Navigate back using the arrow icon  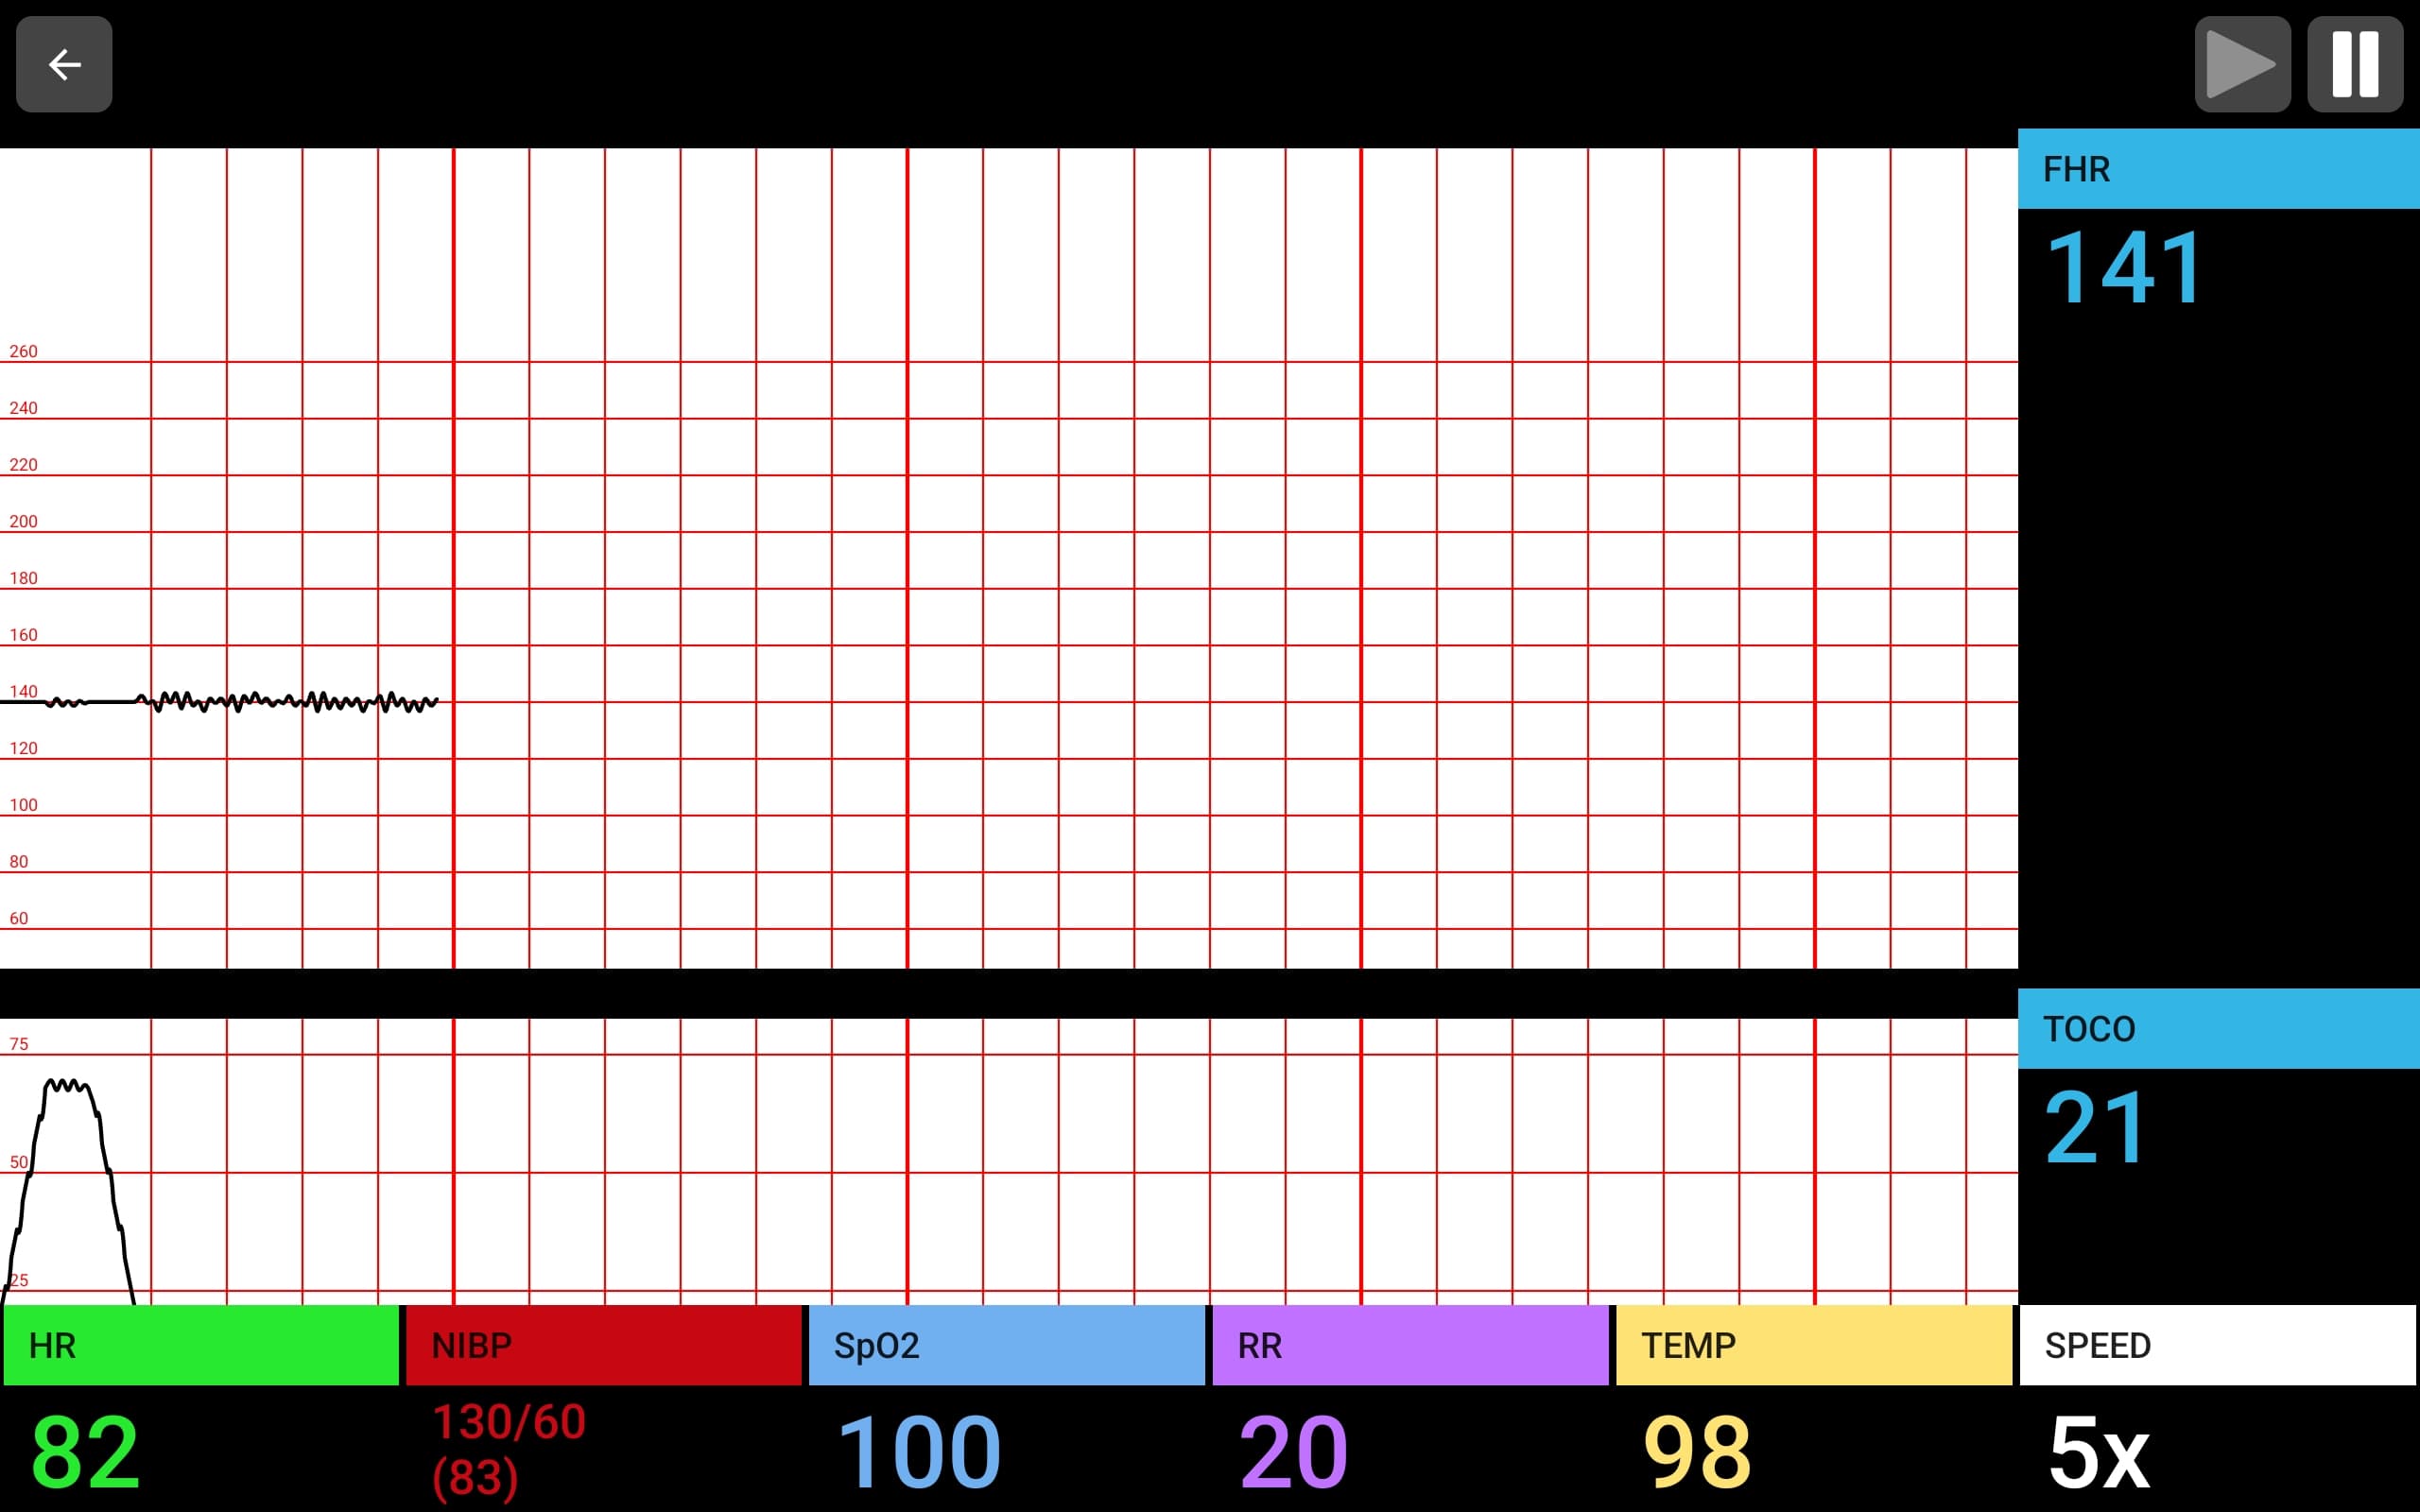click(63, 64)
